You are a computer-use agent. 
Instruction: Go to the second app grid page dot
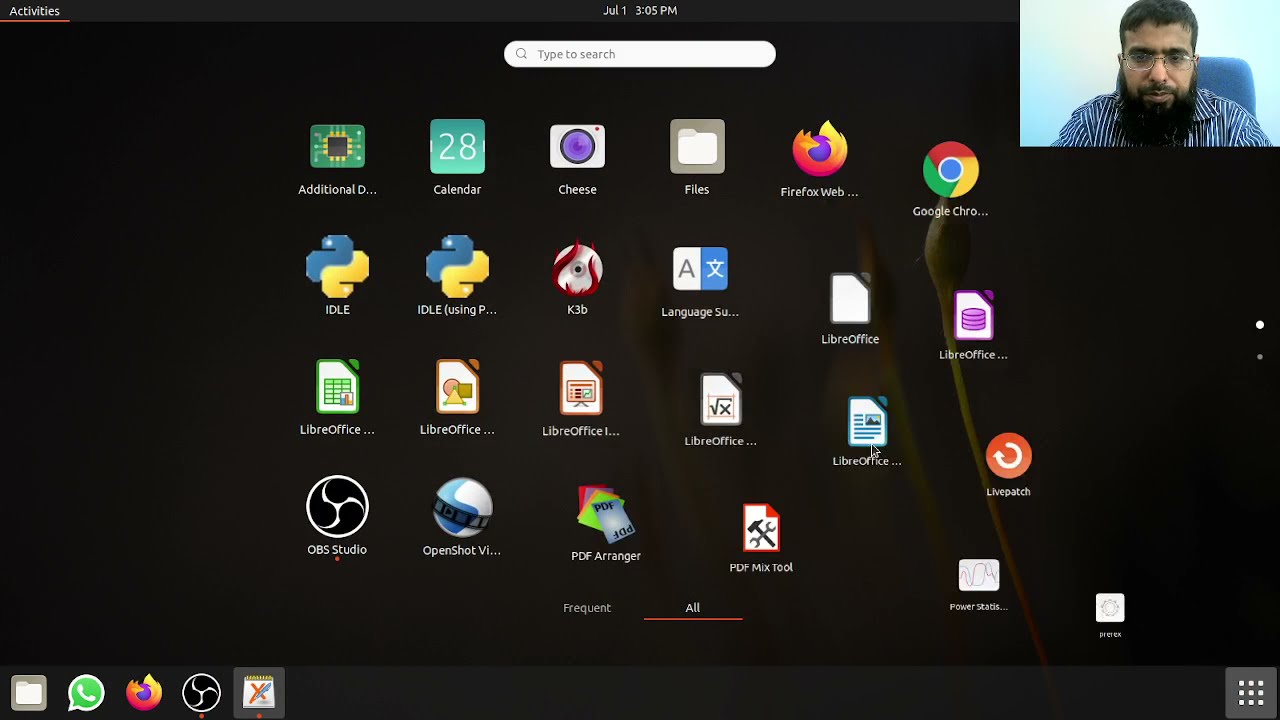coord(1260,356)
